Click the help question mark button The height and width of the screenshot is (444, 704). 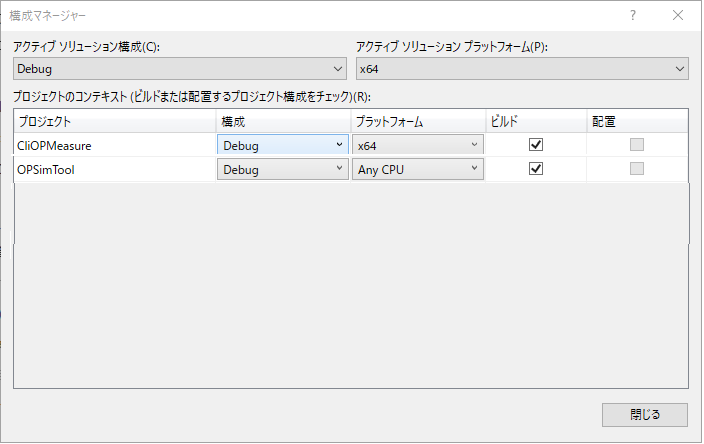pos(633,16)
